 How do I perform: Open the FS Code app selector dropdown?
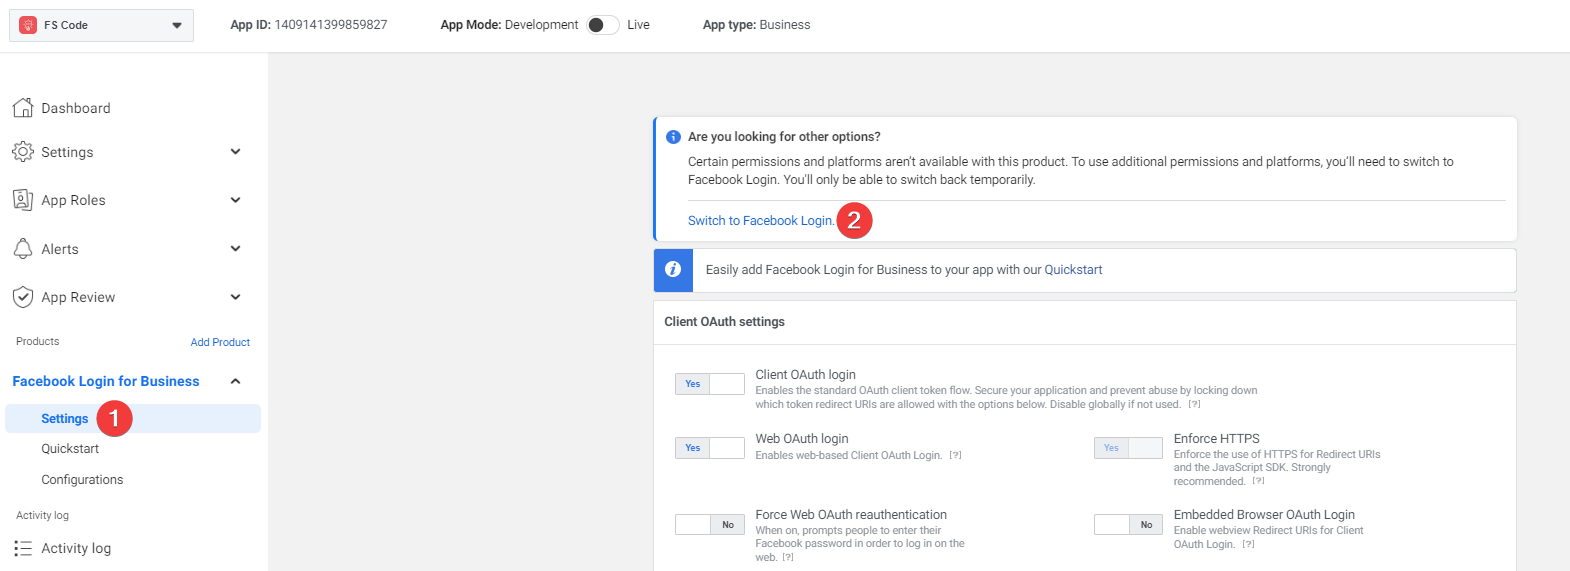tap(101, 25)
